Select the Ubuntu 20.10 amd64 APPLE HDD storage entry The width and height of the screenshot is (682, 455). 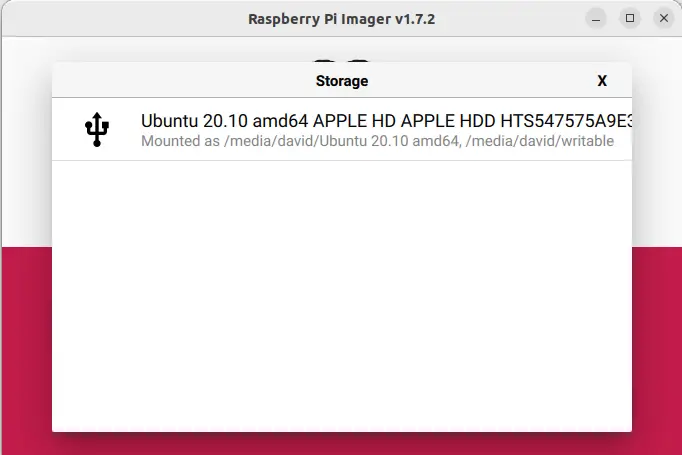tap(342, 129)
